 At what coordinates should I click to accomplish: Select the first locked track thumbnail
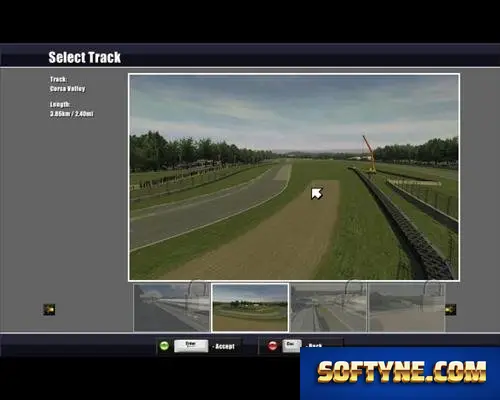172,308
